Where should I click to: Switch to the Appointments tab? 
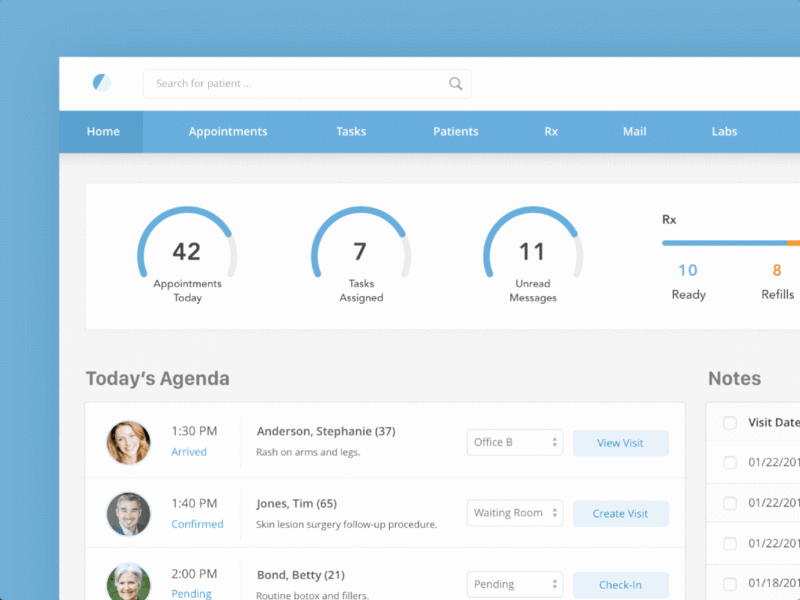(228, 131)
